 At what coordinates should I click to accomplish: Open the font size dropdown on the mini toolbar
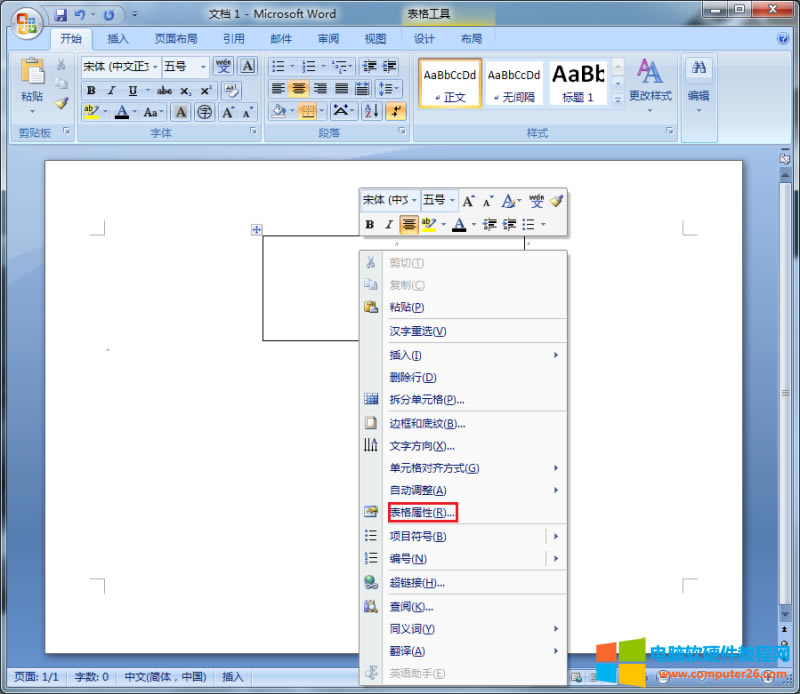coord(452,201)
